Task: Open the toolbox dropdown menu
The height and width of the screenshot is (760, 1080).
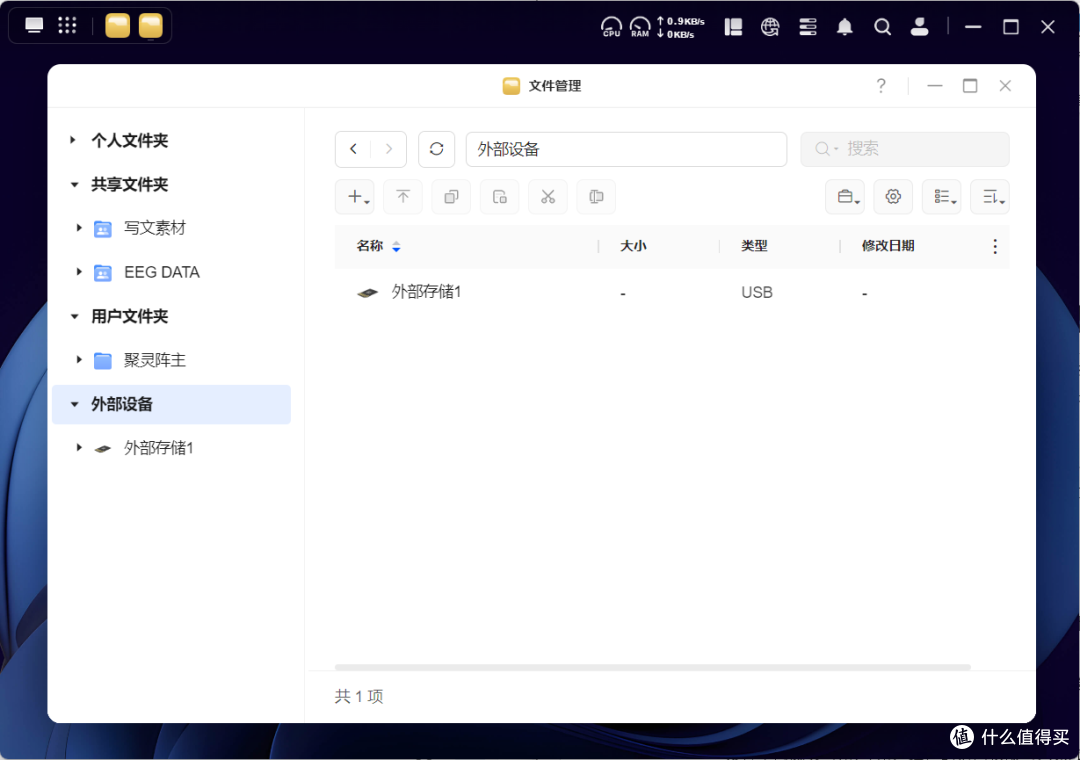Action: pos(845,197)
